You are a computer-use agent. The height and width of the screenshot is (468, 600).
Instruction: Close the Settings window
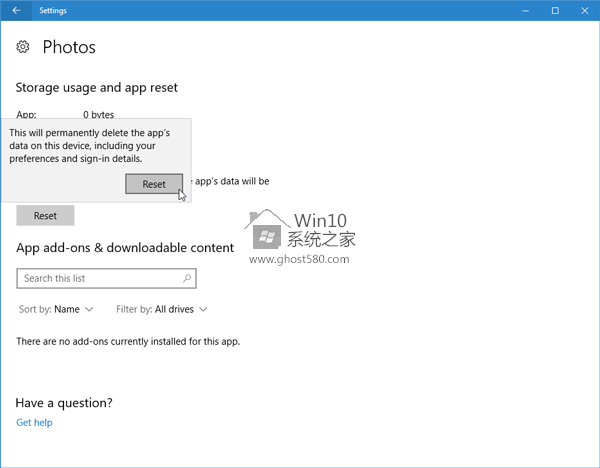click(585, 10)
